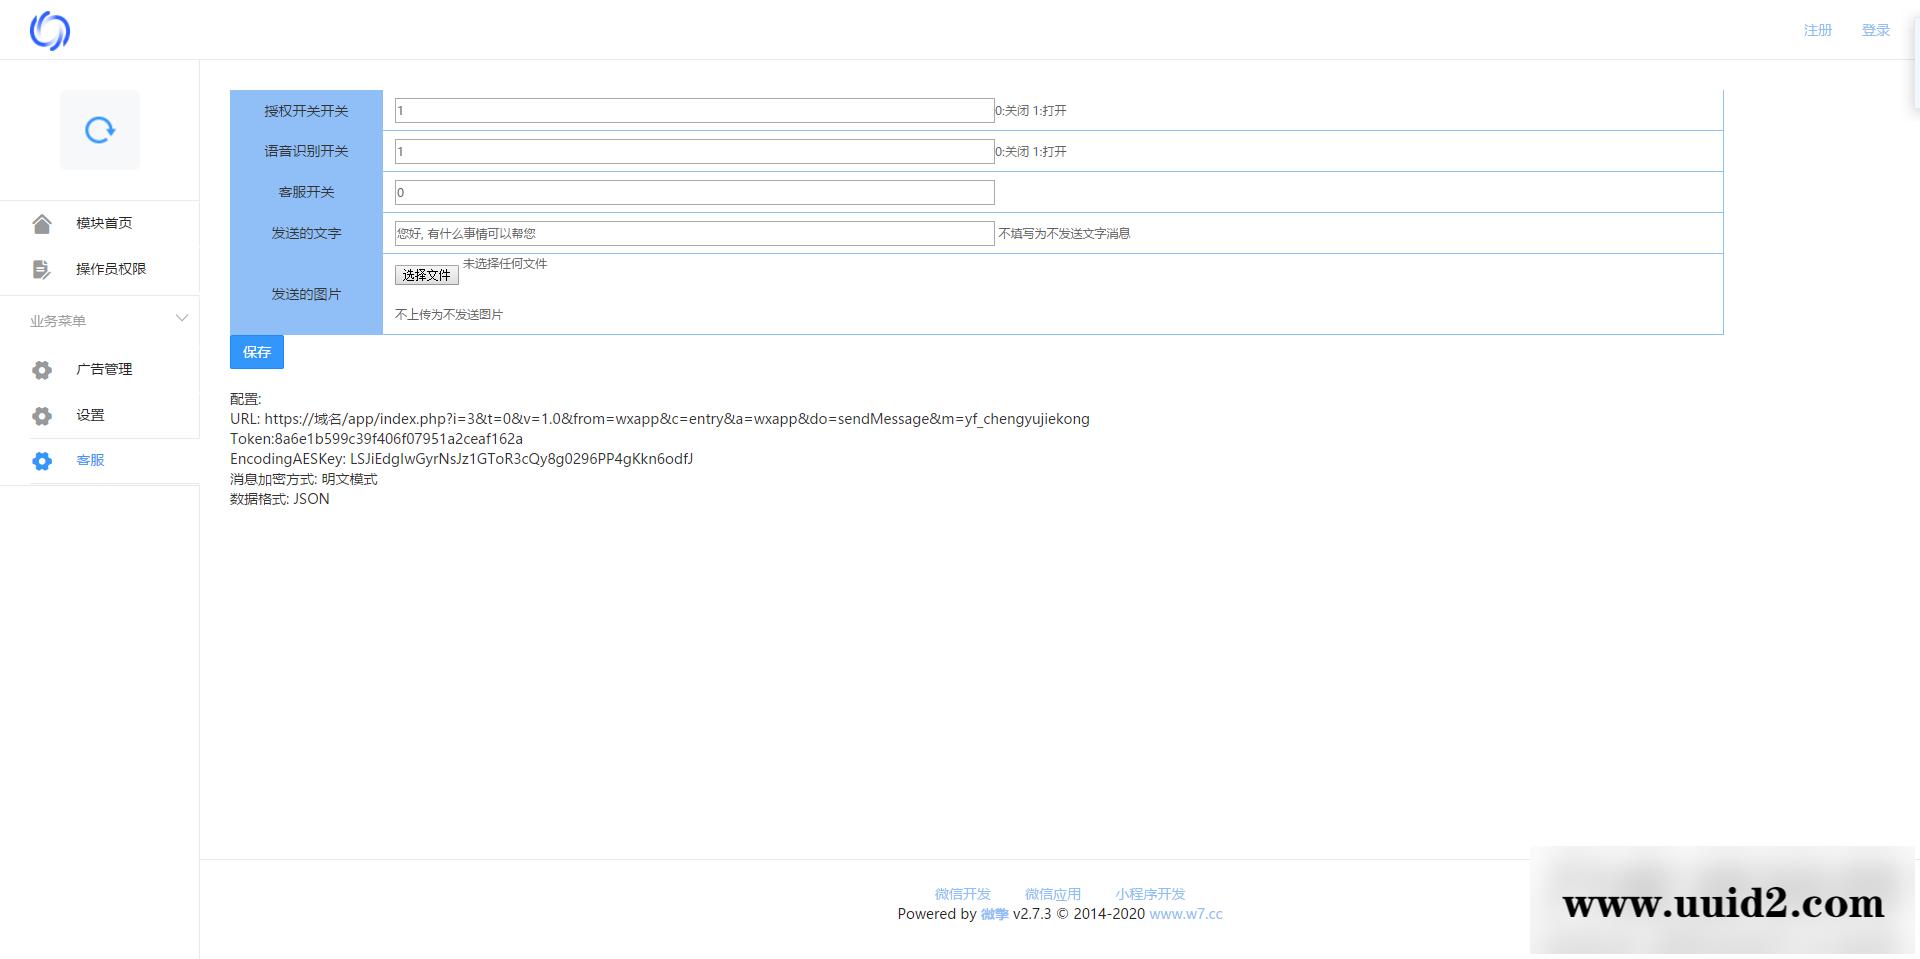Follow the www.w7.cc footer link
Screen dimensions: 1920x959
click(1185, 914)
